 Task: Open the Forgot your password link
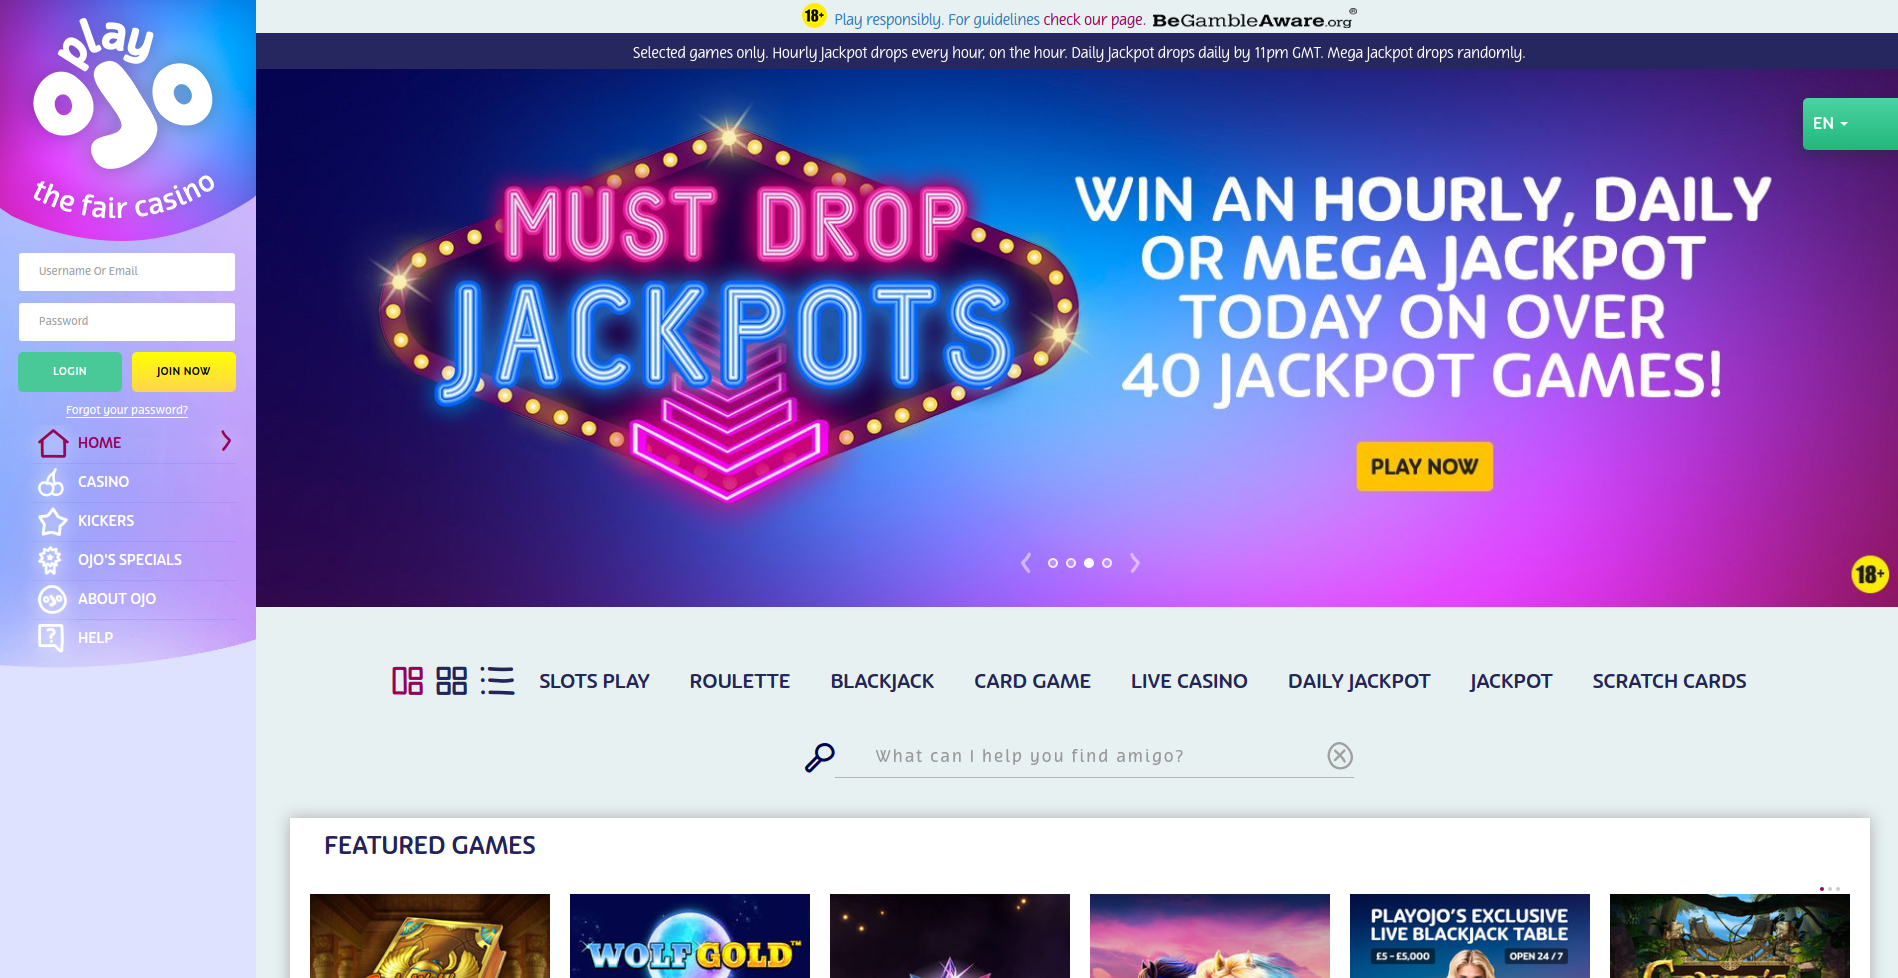[x=127, y=410]
